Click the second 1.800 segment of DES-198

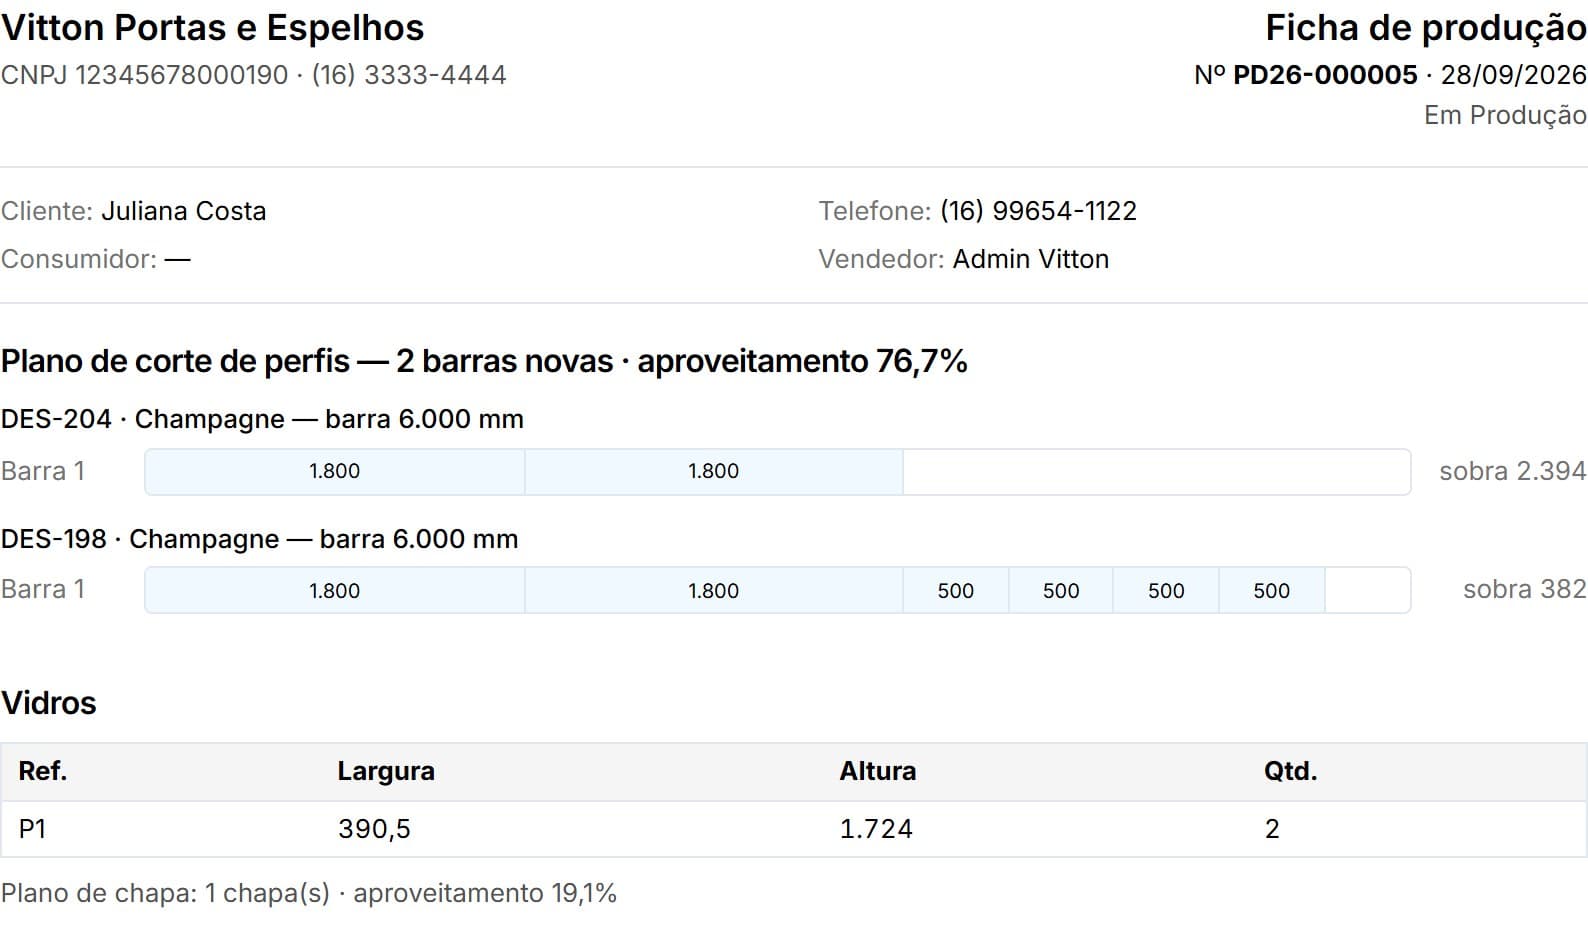point(713,591)
